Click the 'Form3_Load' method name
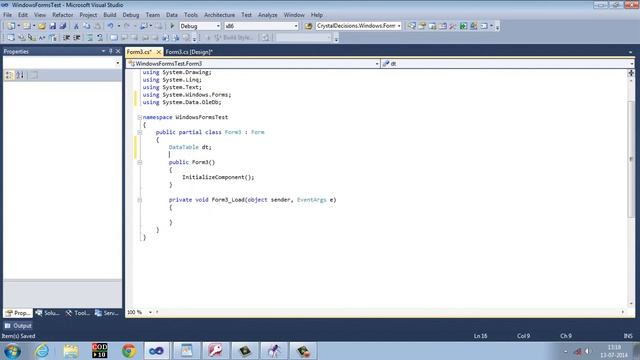 (x=228, y=200)
